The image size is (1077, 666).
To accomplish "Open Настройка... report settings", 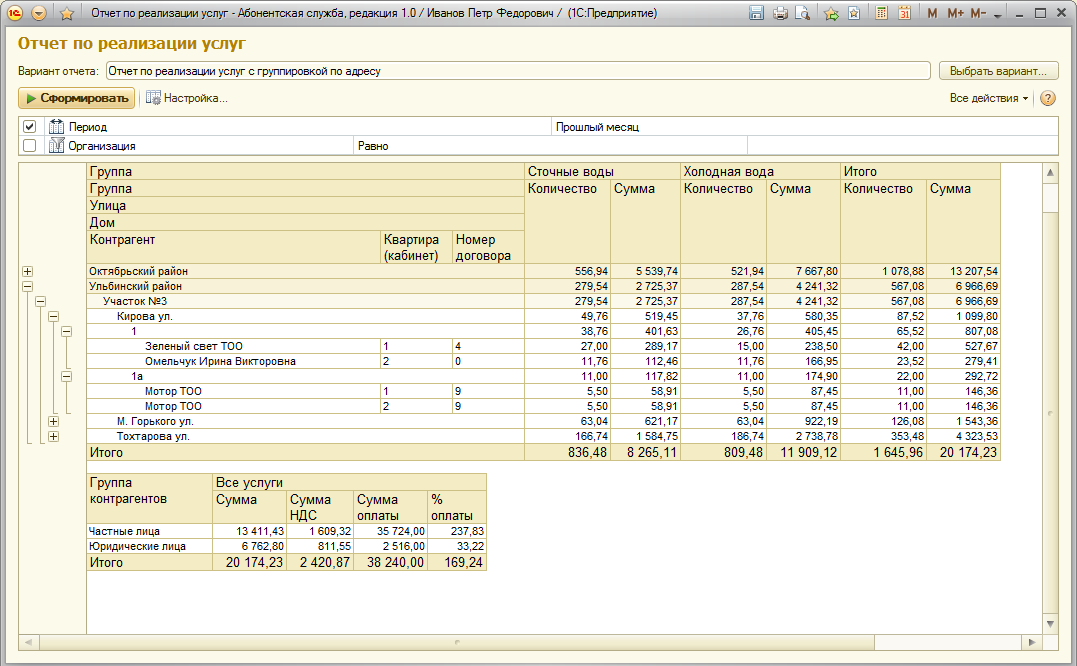I will (x=187, y=98).
